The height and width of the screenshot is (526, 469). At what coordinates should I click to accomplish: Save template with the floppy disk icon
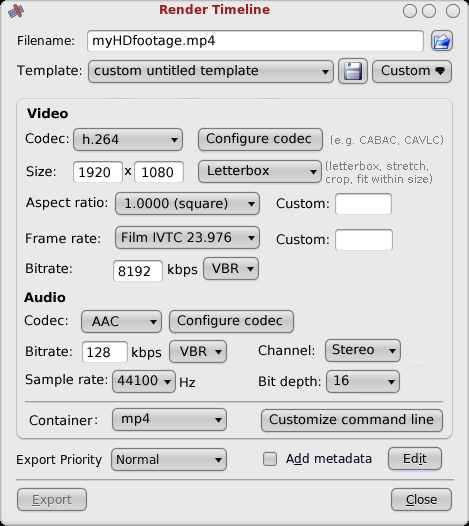point(353,71)
